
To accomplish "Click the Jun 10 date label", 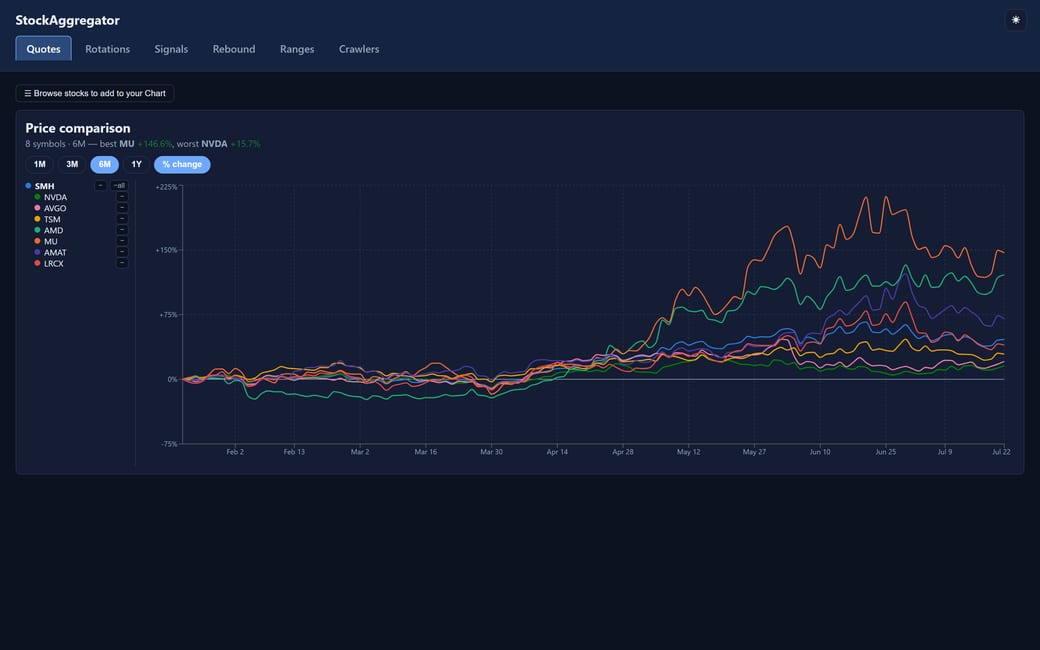I will 820,452.
